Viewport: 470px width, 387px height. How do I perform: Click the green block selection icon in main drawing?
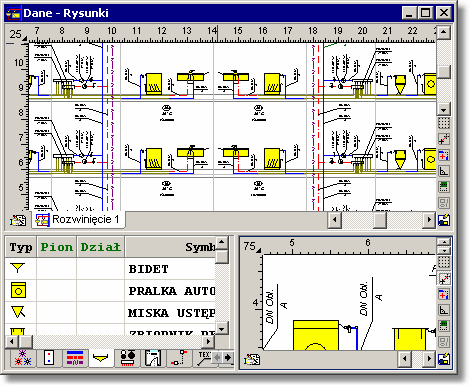click(444, 187)
